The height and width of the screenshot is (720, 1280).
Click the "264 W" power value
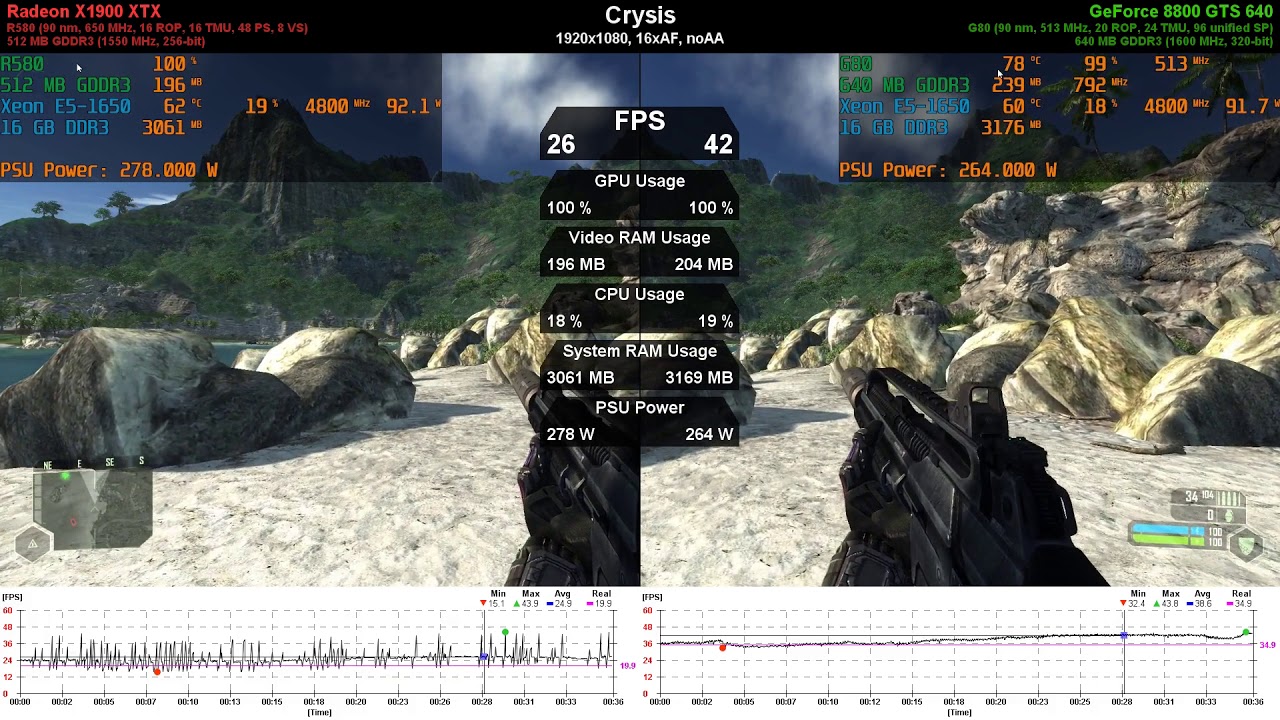pos(709,434)
